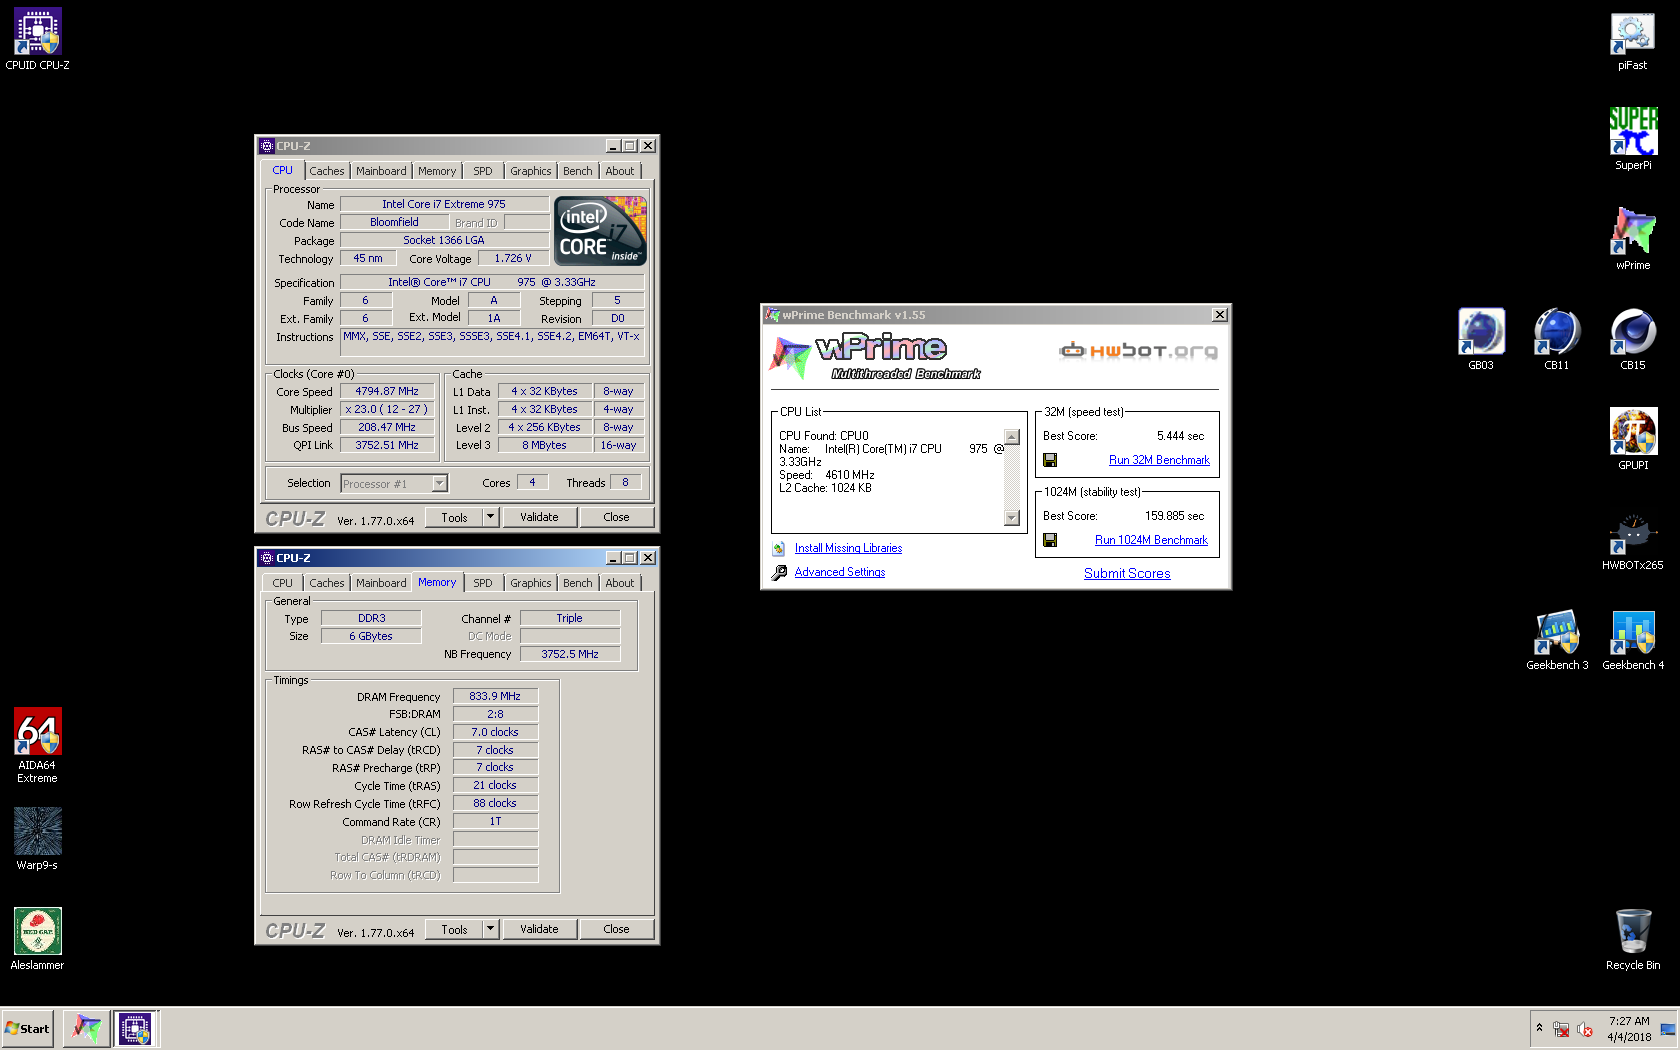Viewport: 1680px width, 1050px height.
Task: Click the NB Frequency 3752.5 MHz field
Action: 570,654
